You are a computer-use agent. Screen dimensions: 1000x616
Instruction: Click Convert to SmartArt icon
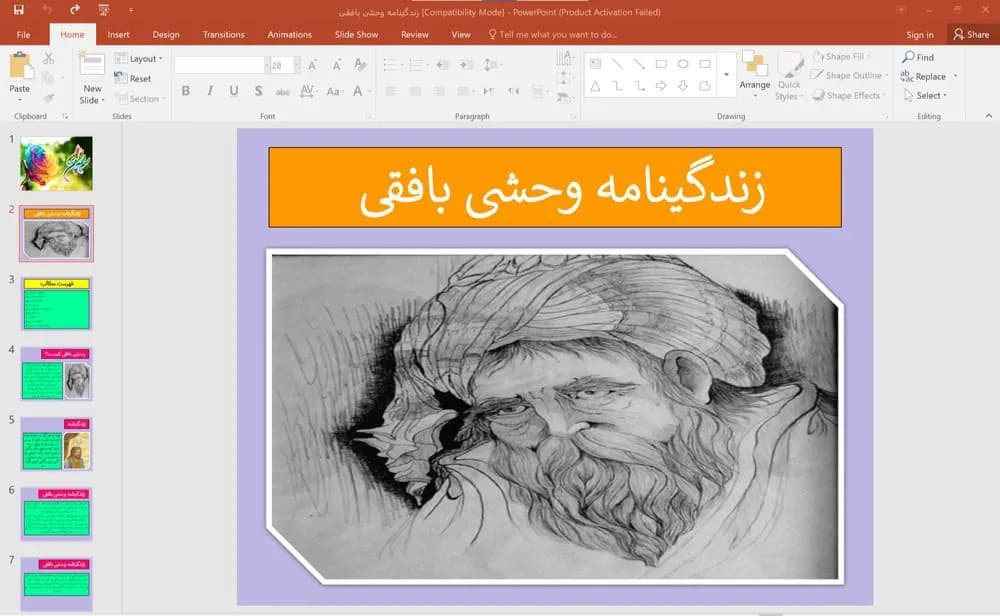(x=564, y=97)
